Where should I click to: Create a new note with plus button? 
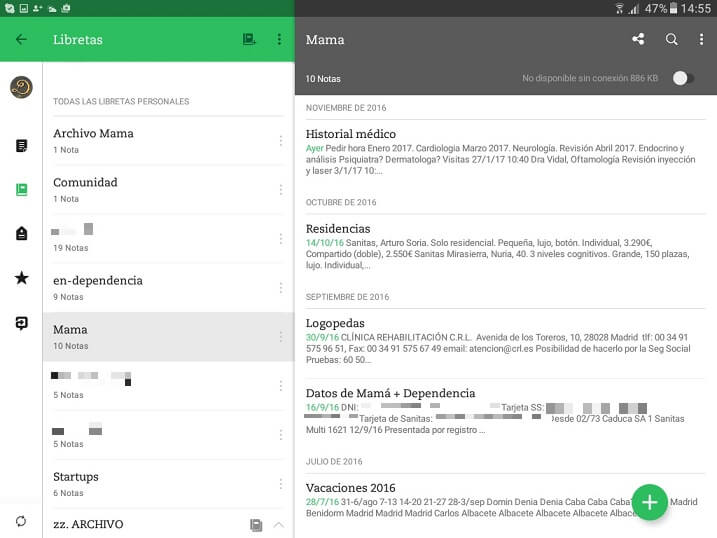click(650, 502)
